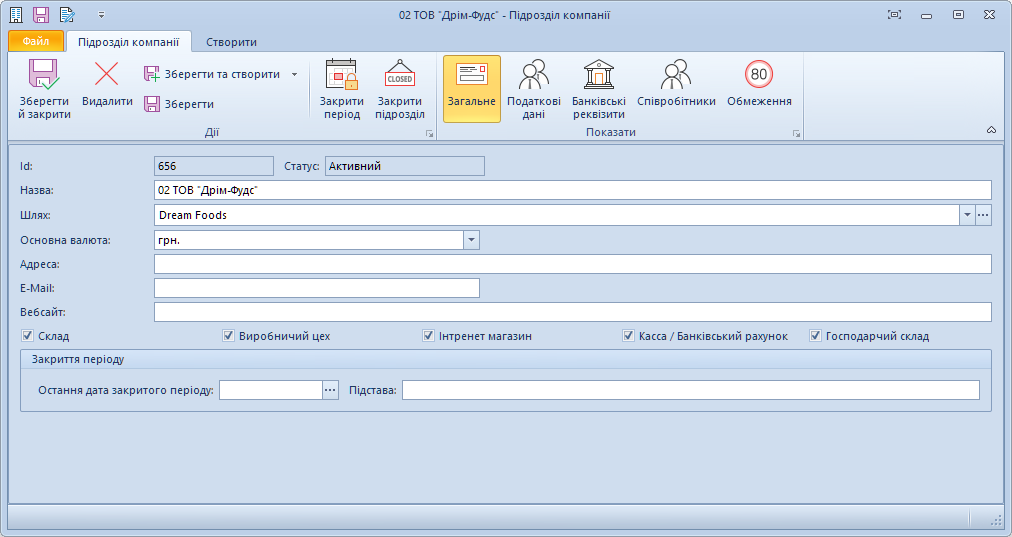This screenshot has width=1012, height=537.
Task: Open the Шлях dropdown arrow
Action: [x=967, y=215]
